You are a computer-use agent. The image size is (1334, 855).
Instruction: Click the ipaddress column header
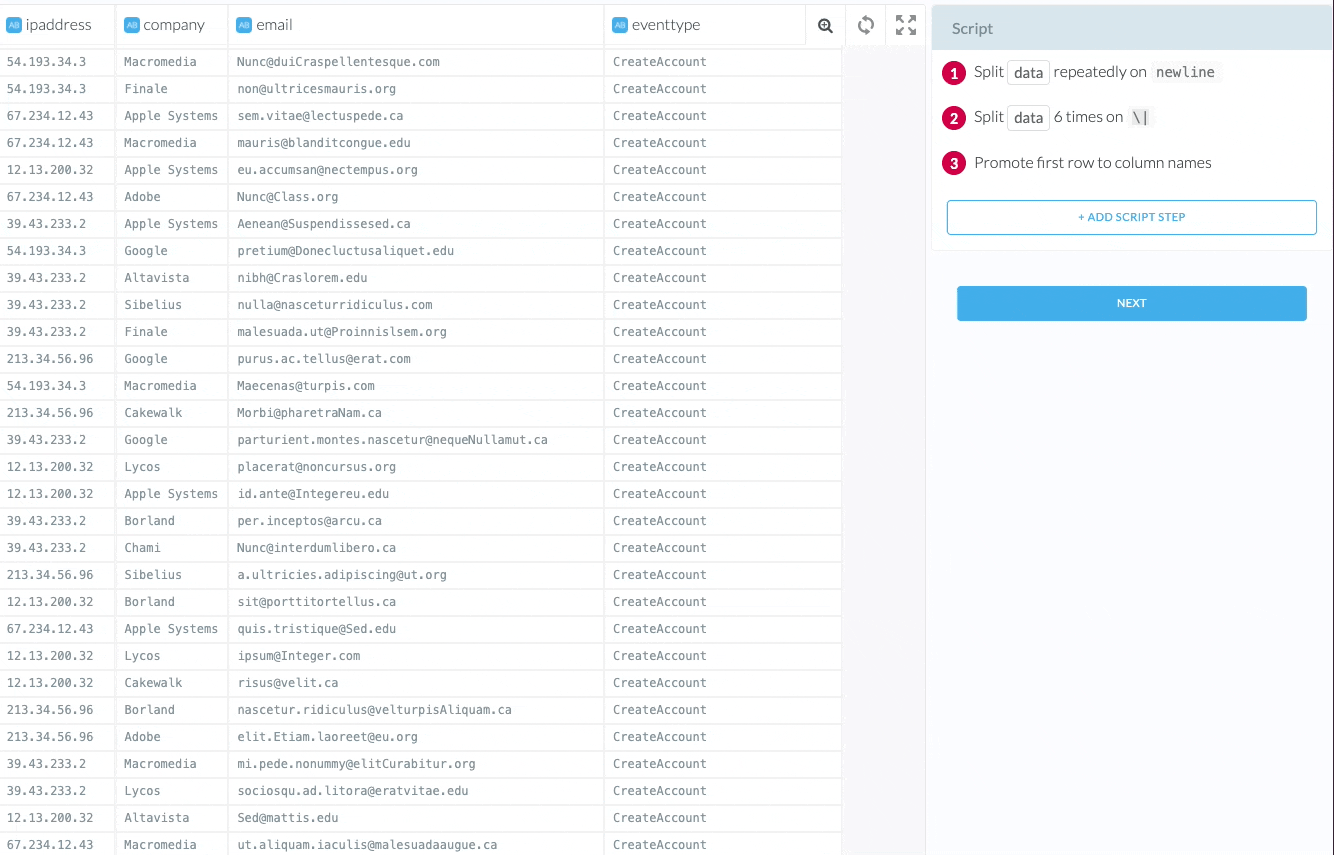tap(58, 25)
